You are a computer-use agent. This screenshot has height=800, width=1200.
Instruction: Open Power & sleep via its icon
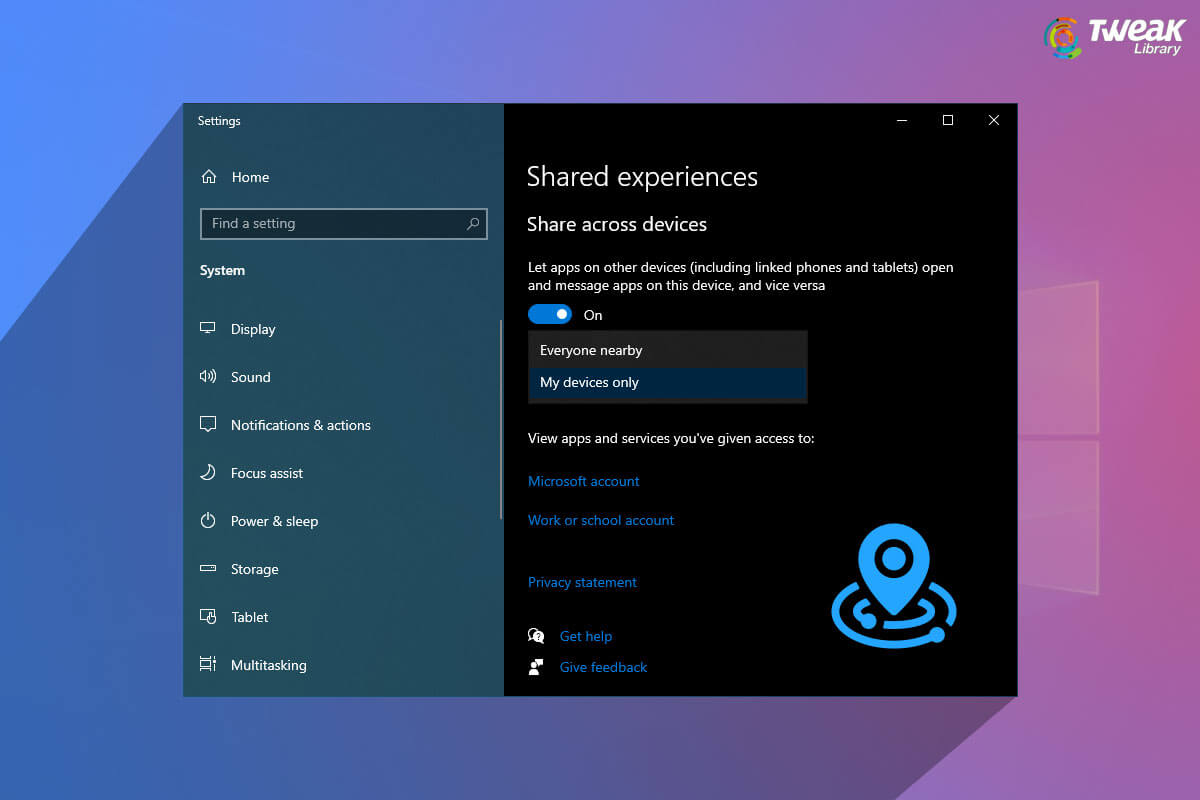pos(208,521)
